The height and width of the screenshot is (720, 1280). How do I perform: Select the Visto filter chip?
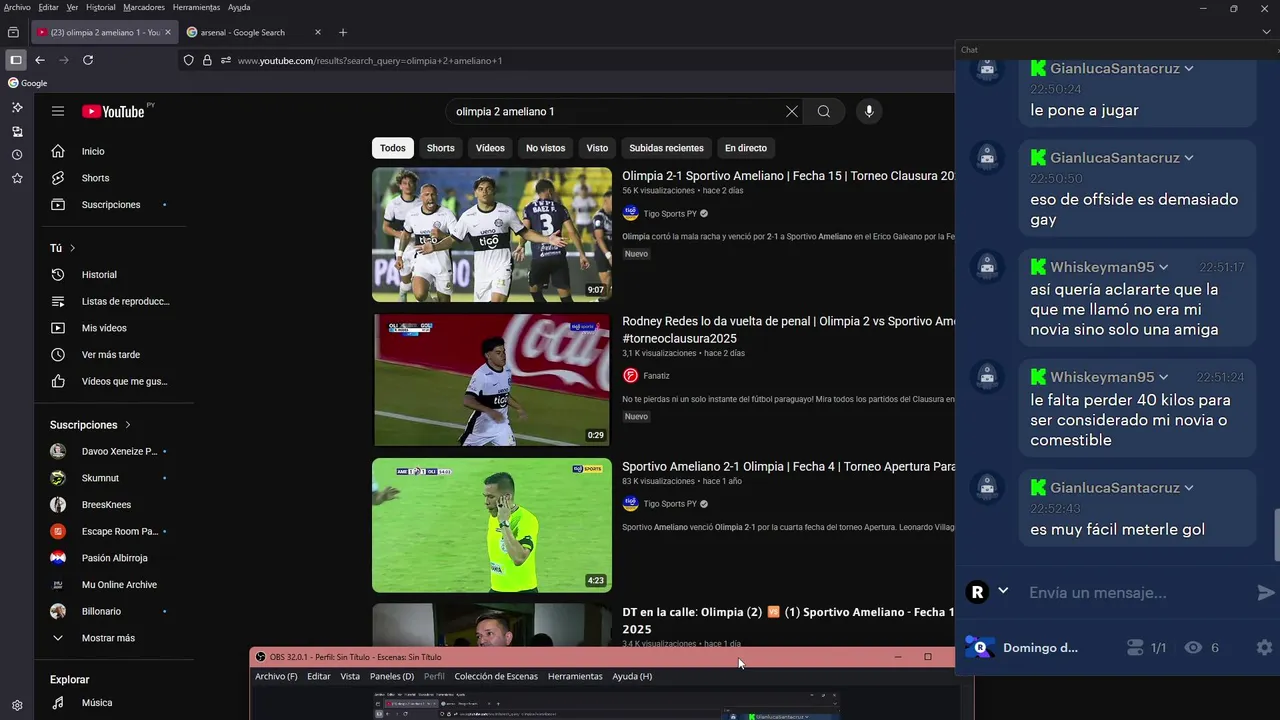click(597, 148)
